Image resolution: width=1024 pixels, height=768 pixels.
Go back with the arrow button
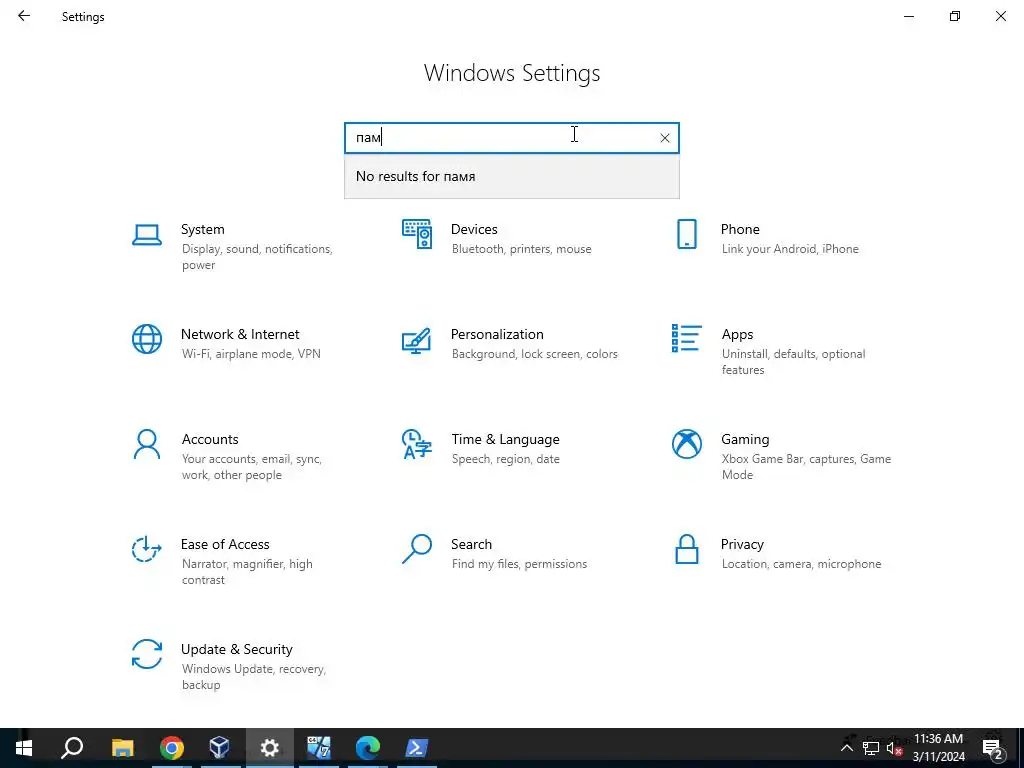(24, 16)
